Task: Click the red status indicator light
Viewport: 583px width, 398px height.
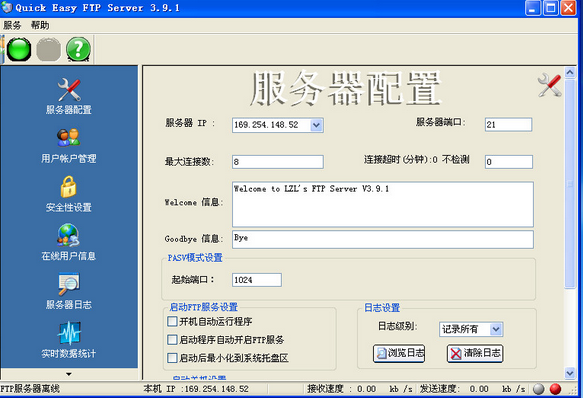Action: 555,389
